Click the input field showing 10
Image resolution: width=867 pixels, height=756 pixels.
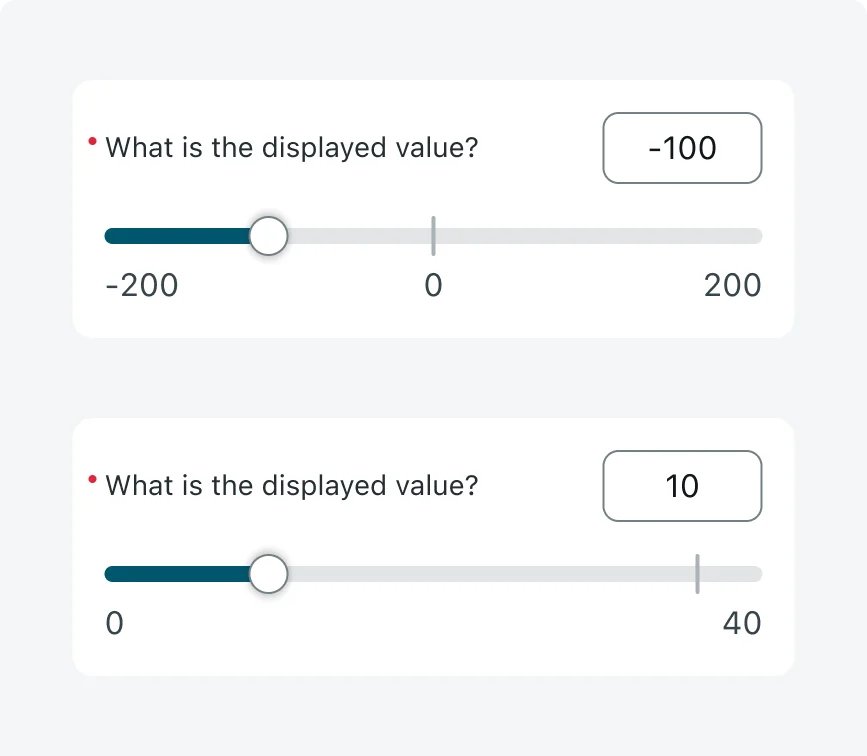point(682,486)
